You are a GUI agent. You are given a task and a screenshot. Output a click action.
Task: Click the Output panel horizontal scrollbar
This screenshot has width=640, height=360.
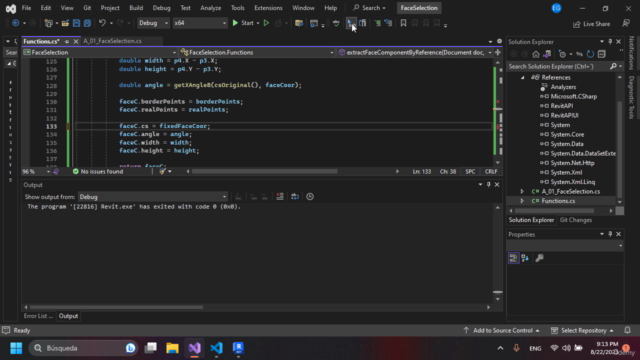[116, 307]
